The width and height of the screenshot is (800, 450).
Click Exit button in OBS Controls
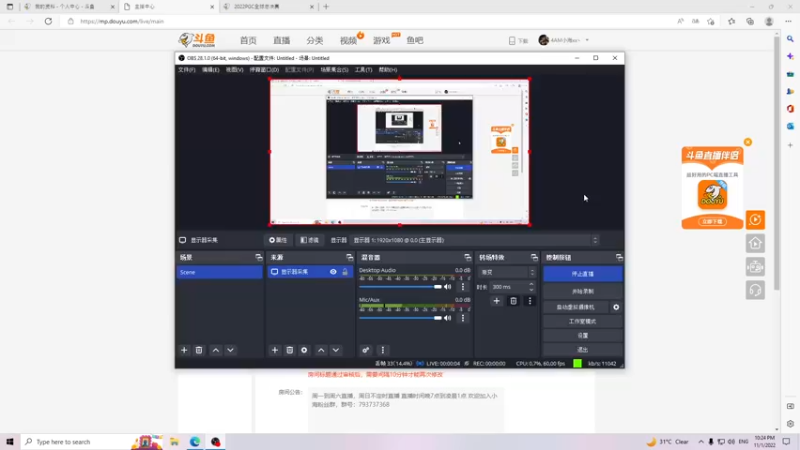pos(583,350)
